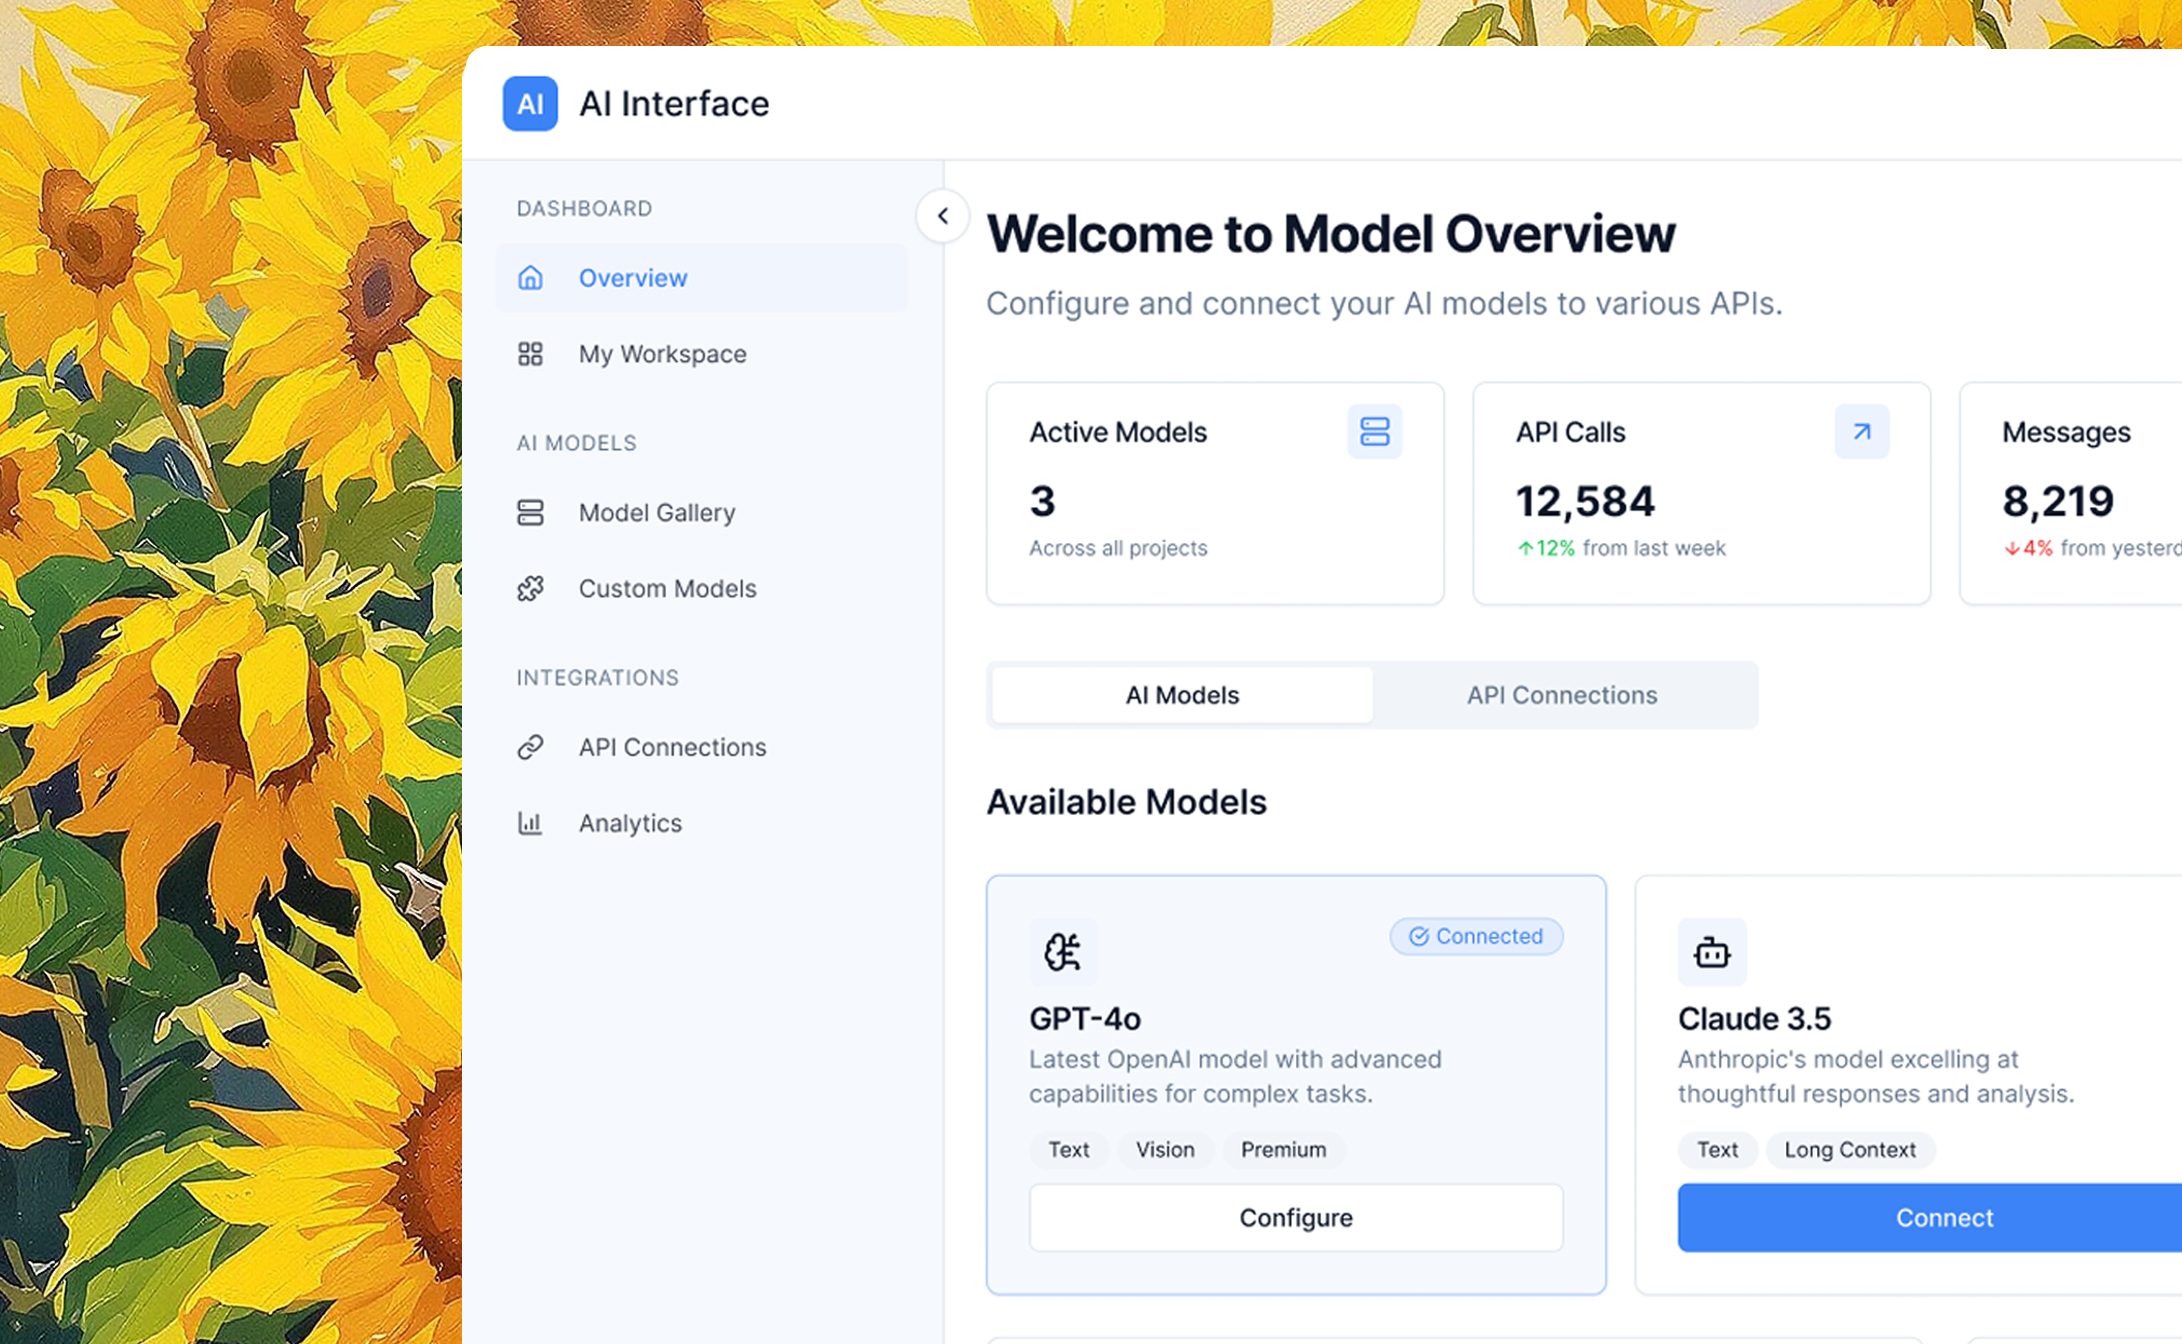The width and height of the screenshot is (2182, 1344).
Task: Go to My Workspace
Action: (x=701, y=354)
